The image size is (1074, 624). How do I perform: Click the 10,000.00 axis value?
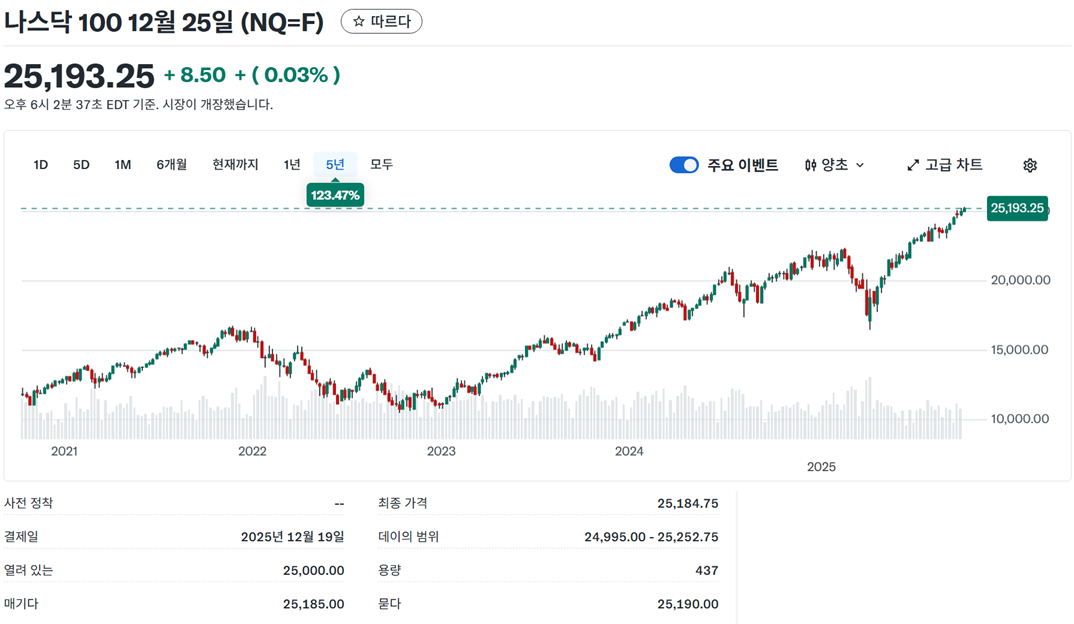click(x=1021, y=419)
